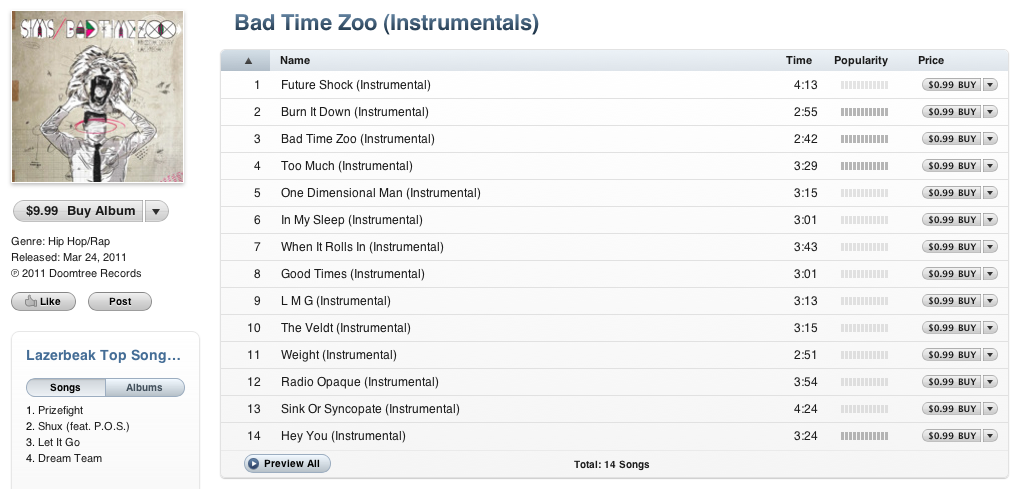Buy Burn It Down for $0.99
The width and height of the screenshot is (1019, 489).
click(x=952, y=112)
